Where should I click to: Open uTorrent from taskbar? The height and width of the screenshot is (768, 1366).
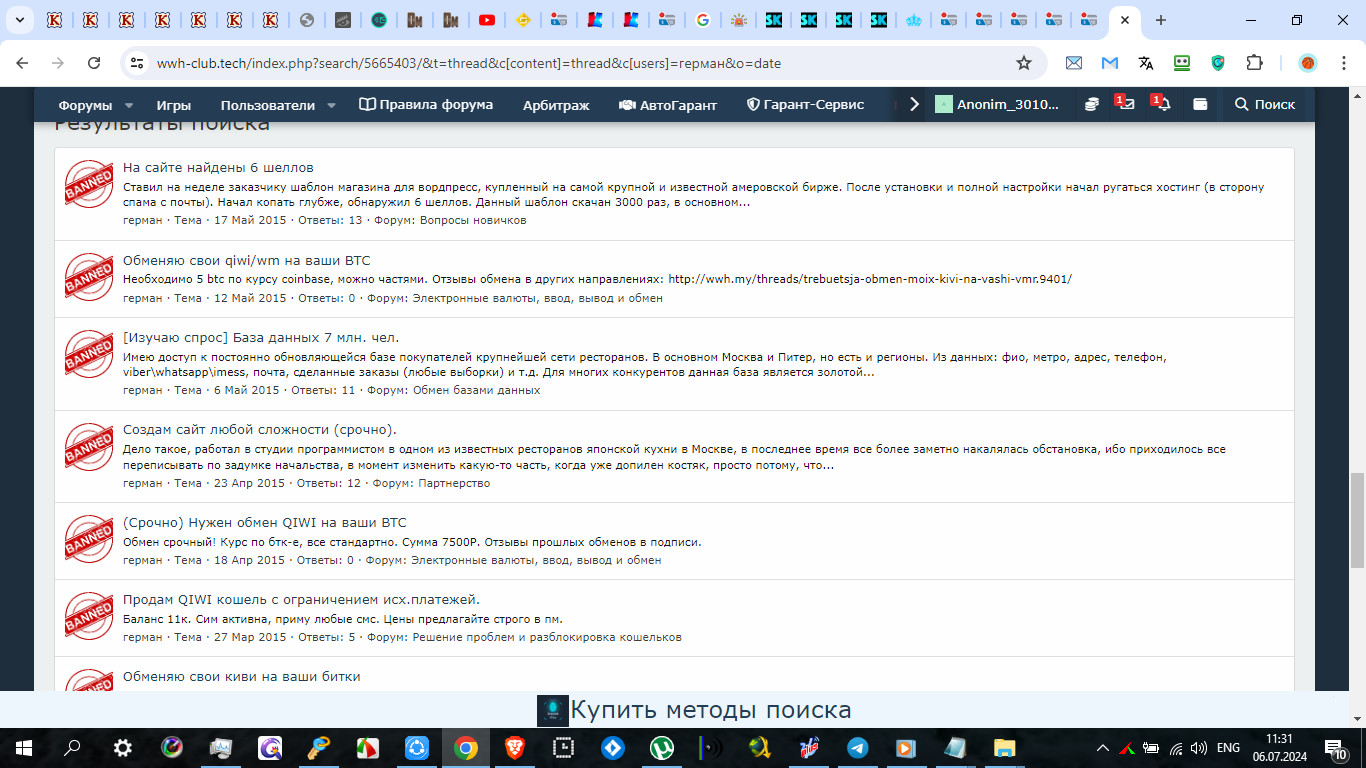pyautogui.click(x=661, y=747)
